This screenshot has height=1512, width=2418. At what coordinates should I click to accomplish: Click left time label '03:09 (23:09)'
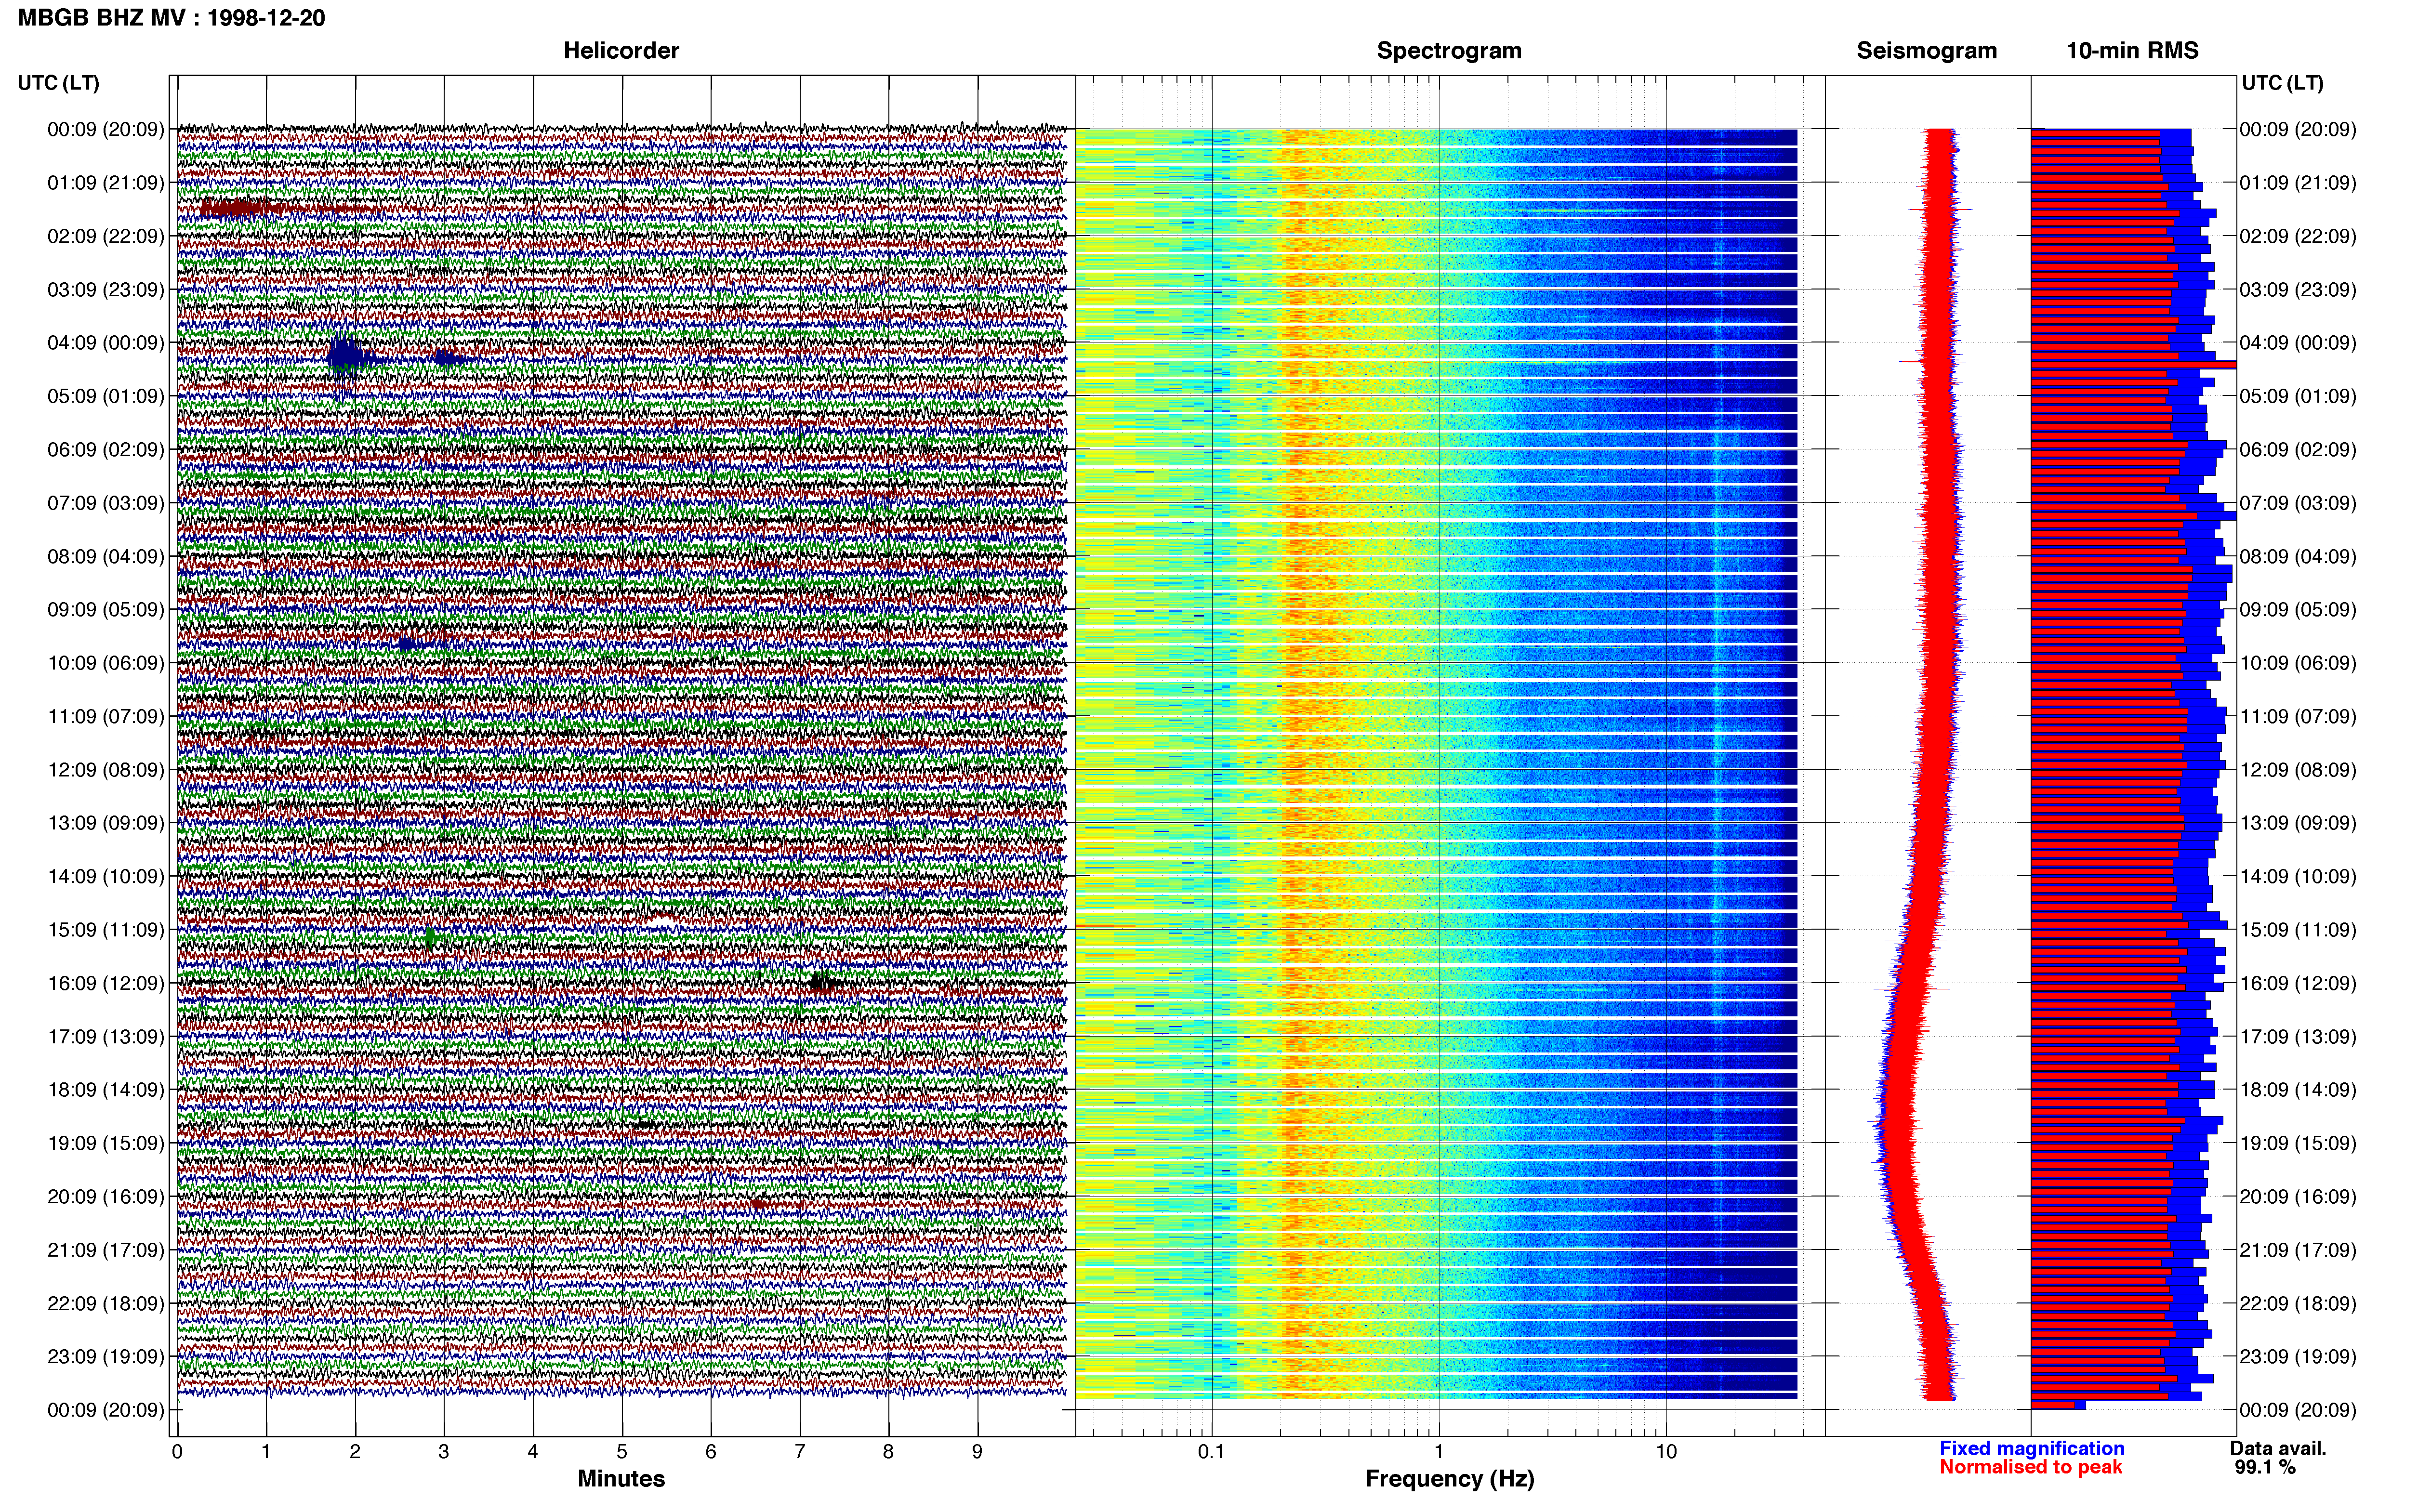[x=106, y=289]
